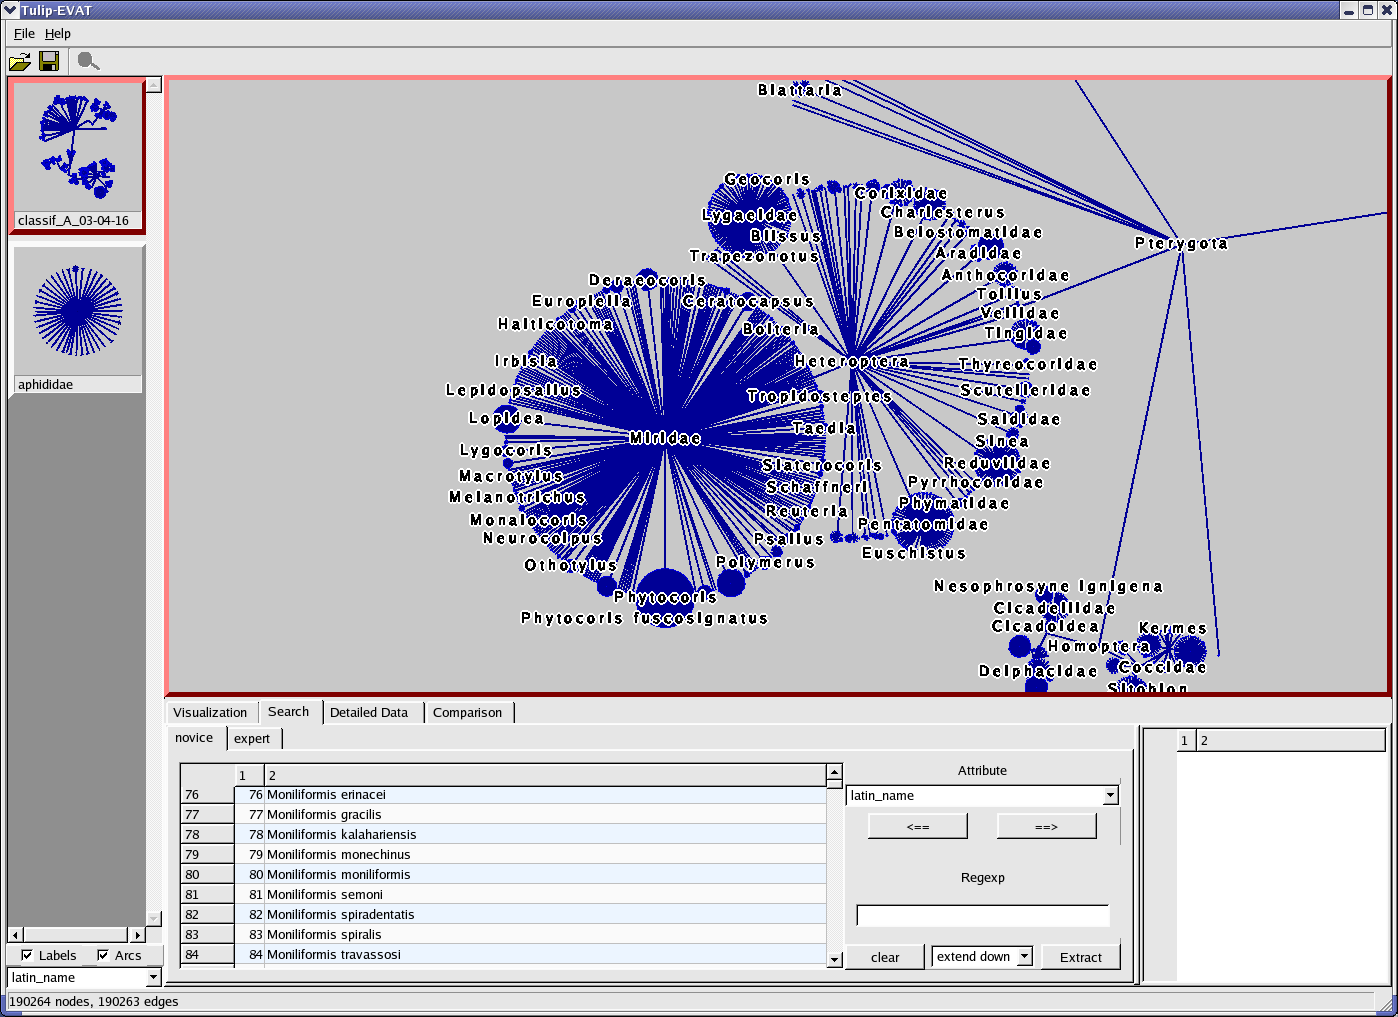
Task: Switch to the Comparison tab
Action: [x=467, y=712]
